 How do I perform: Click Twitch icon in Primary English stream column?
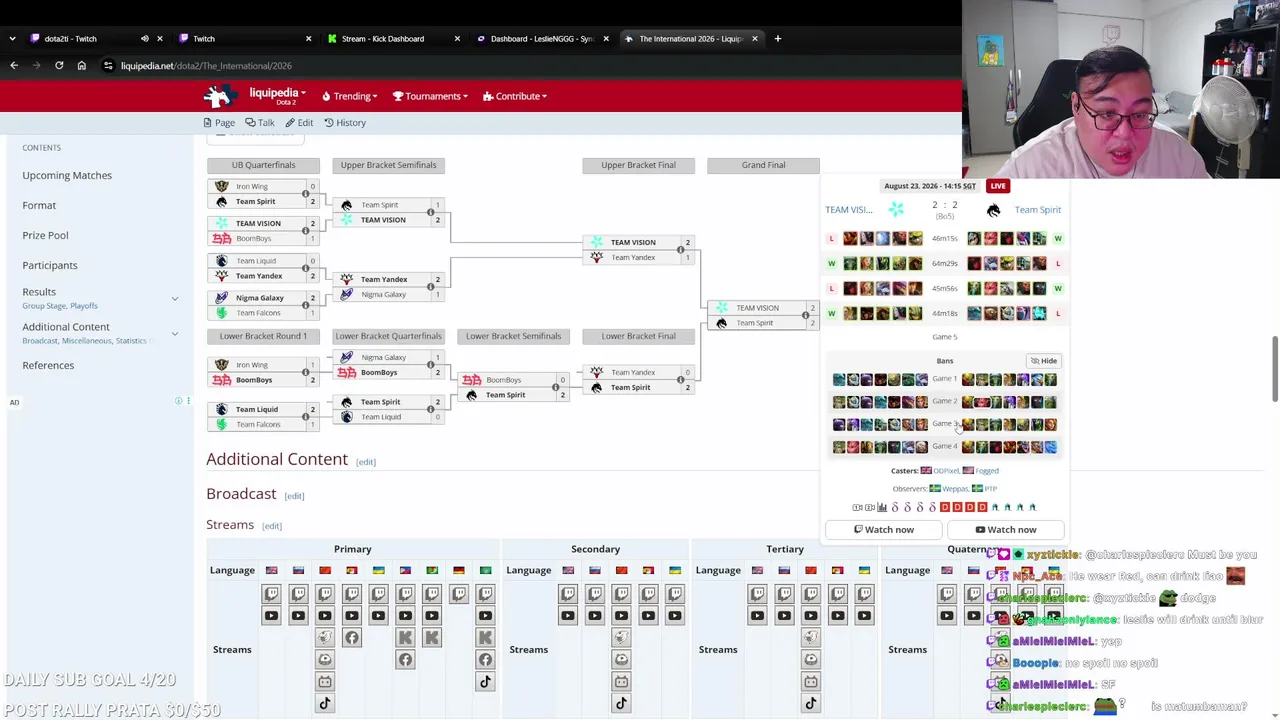click(x=271, y=594)
